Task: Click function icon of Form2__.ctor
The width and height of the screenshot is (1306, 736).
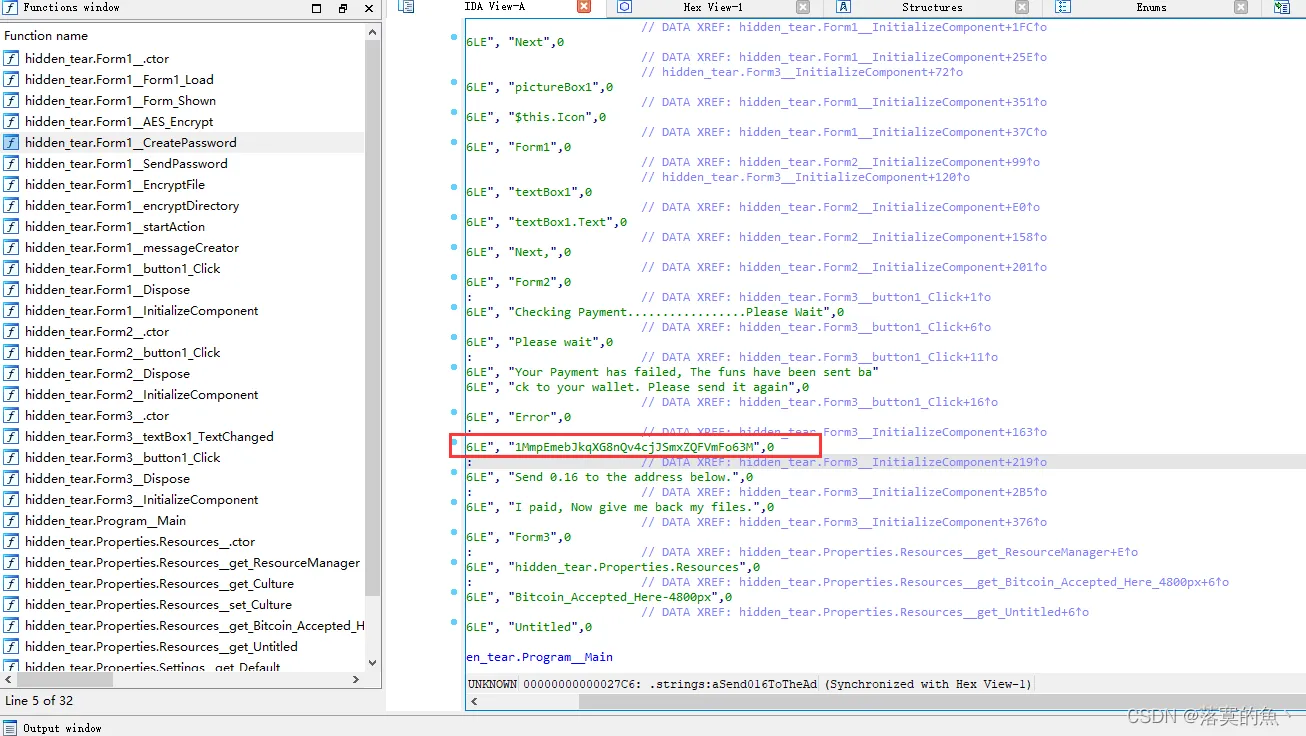Action: point(11,331)
